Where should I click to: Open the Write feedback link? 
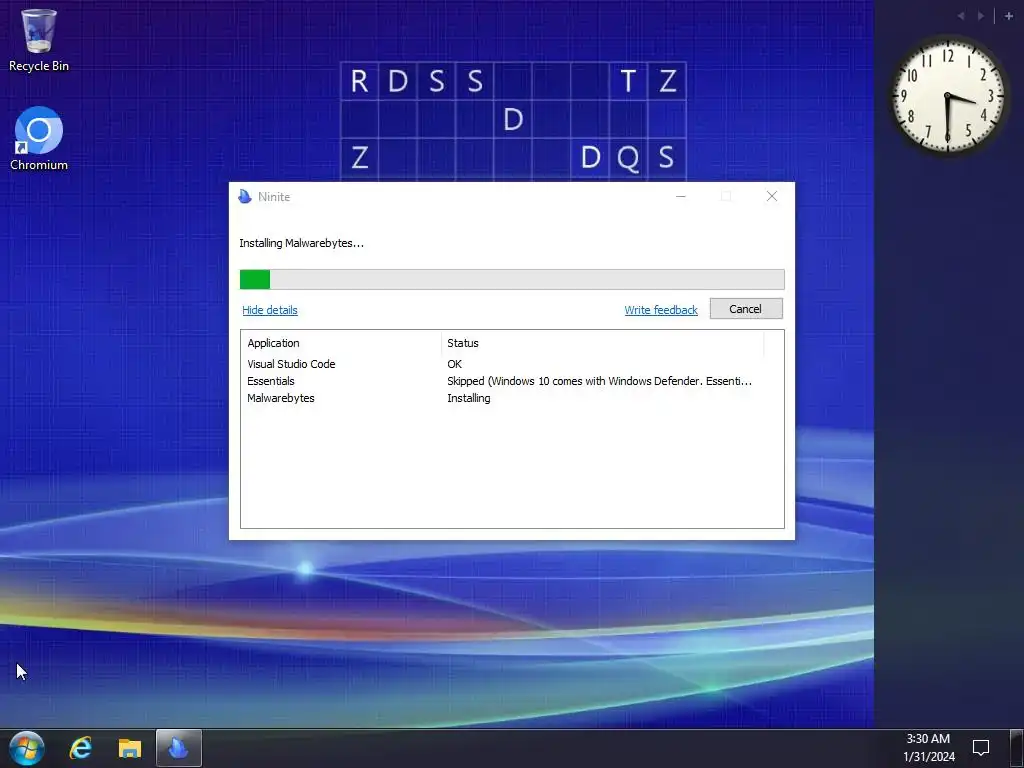click(x=661, y=310)
